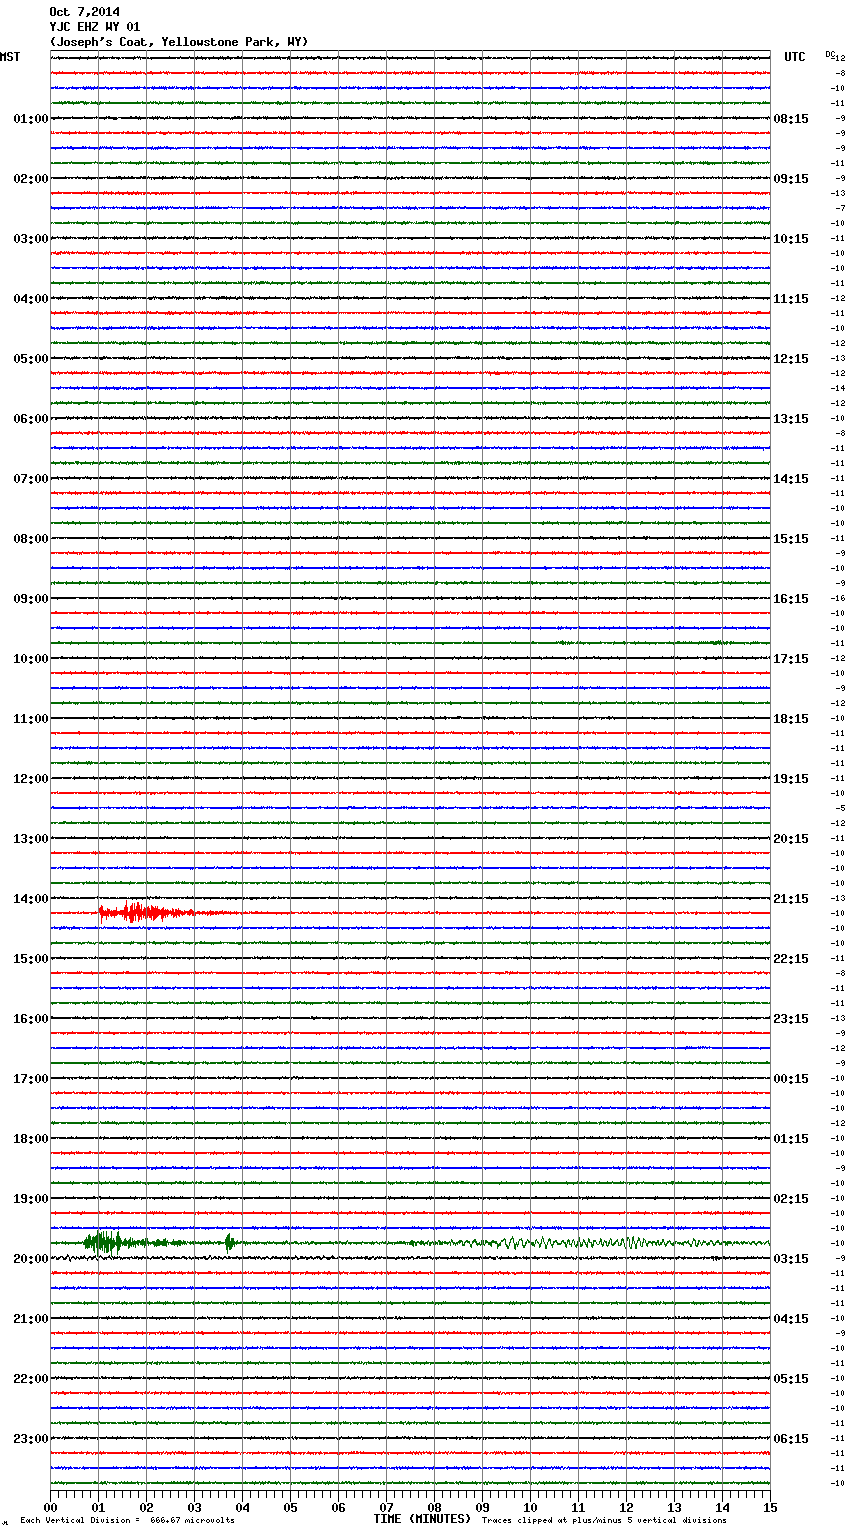Screen dimensions: 850x1534
Task: Select the 23:00 MST time label
Action: coord(31,1439)
